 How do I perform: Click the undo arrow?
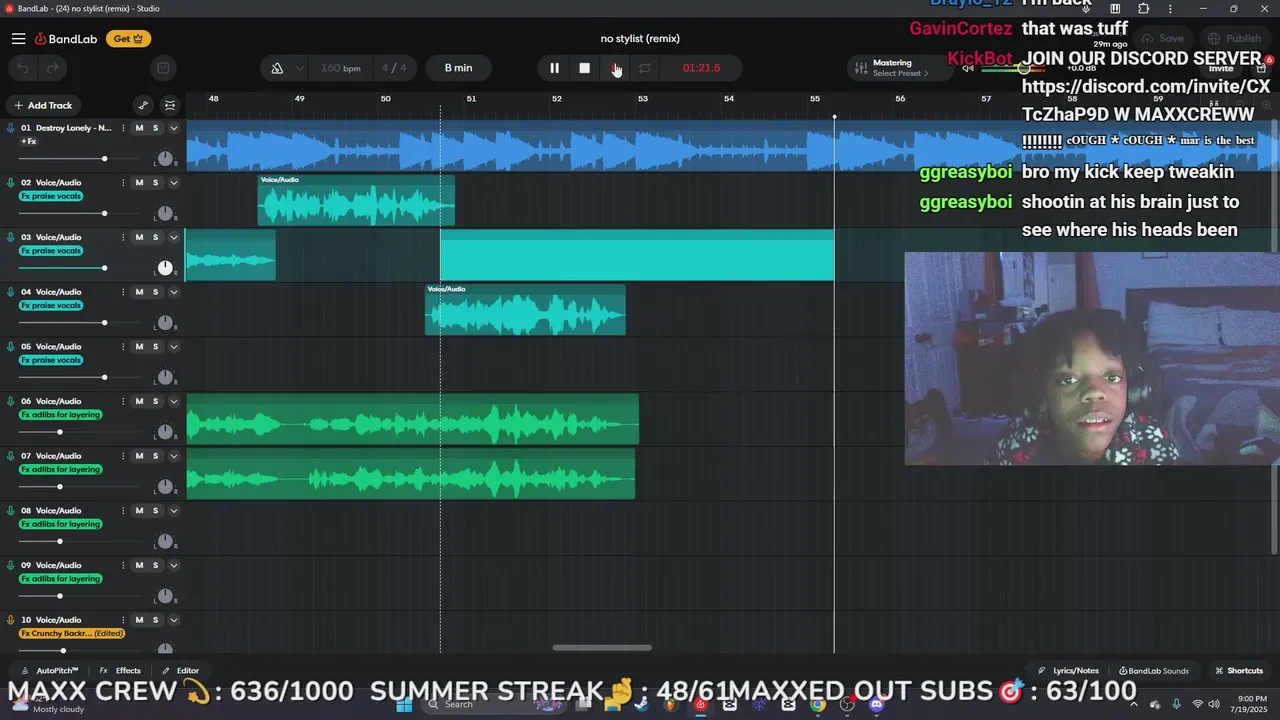25,68
